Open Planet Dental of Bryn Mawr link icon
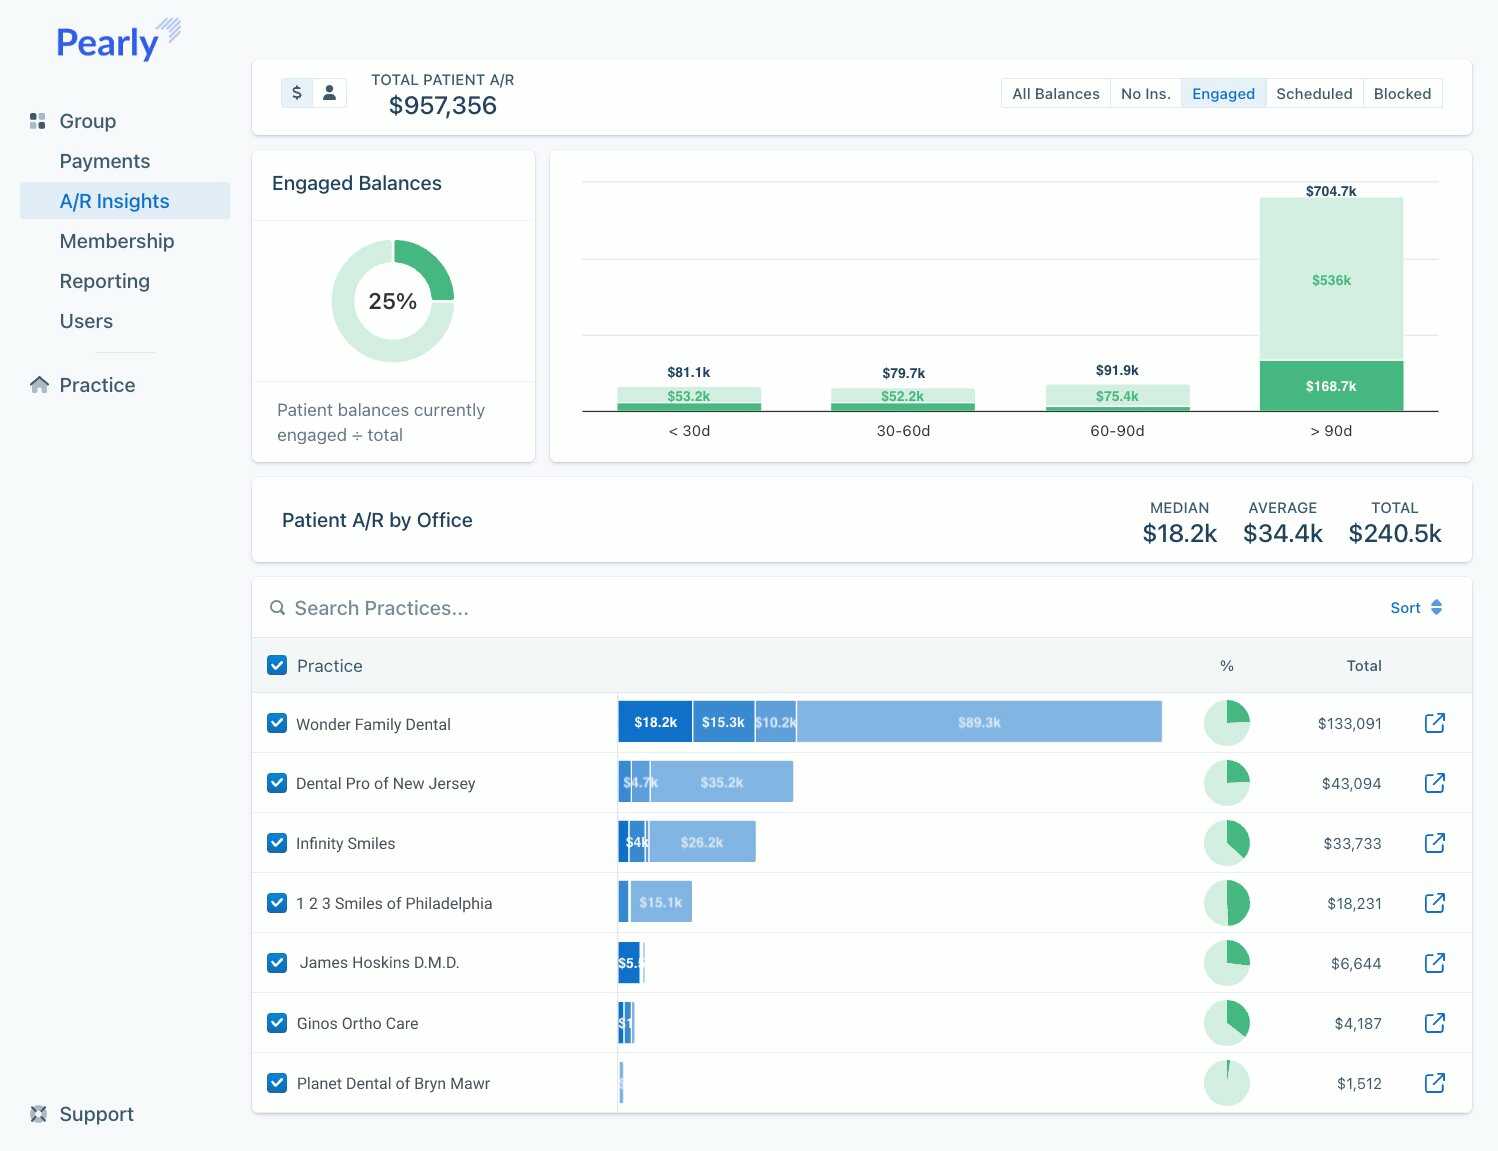This screenshot has width=1498, height=1151. pos(1434,1083)
